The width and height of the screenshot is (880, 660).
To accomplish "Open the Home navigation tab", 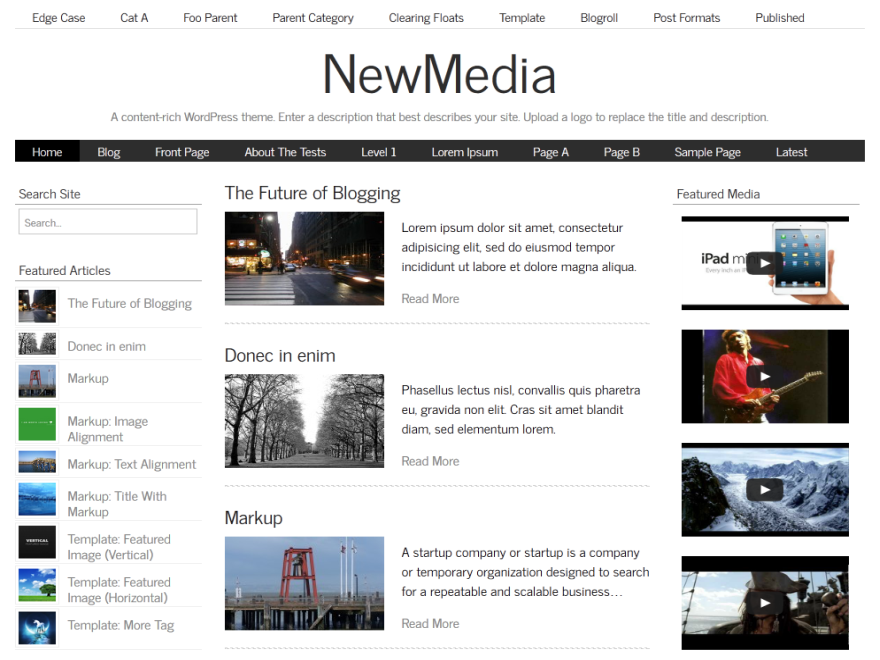I will [46, 151].
